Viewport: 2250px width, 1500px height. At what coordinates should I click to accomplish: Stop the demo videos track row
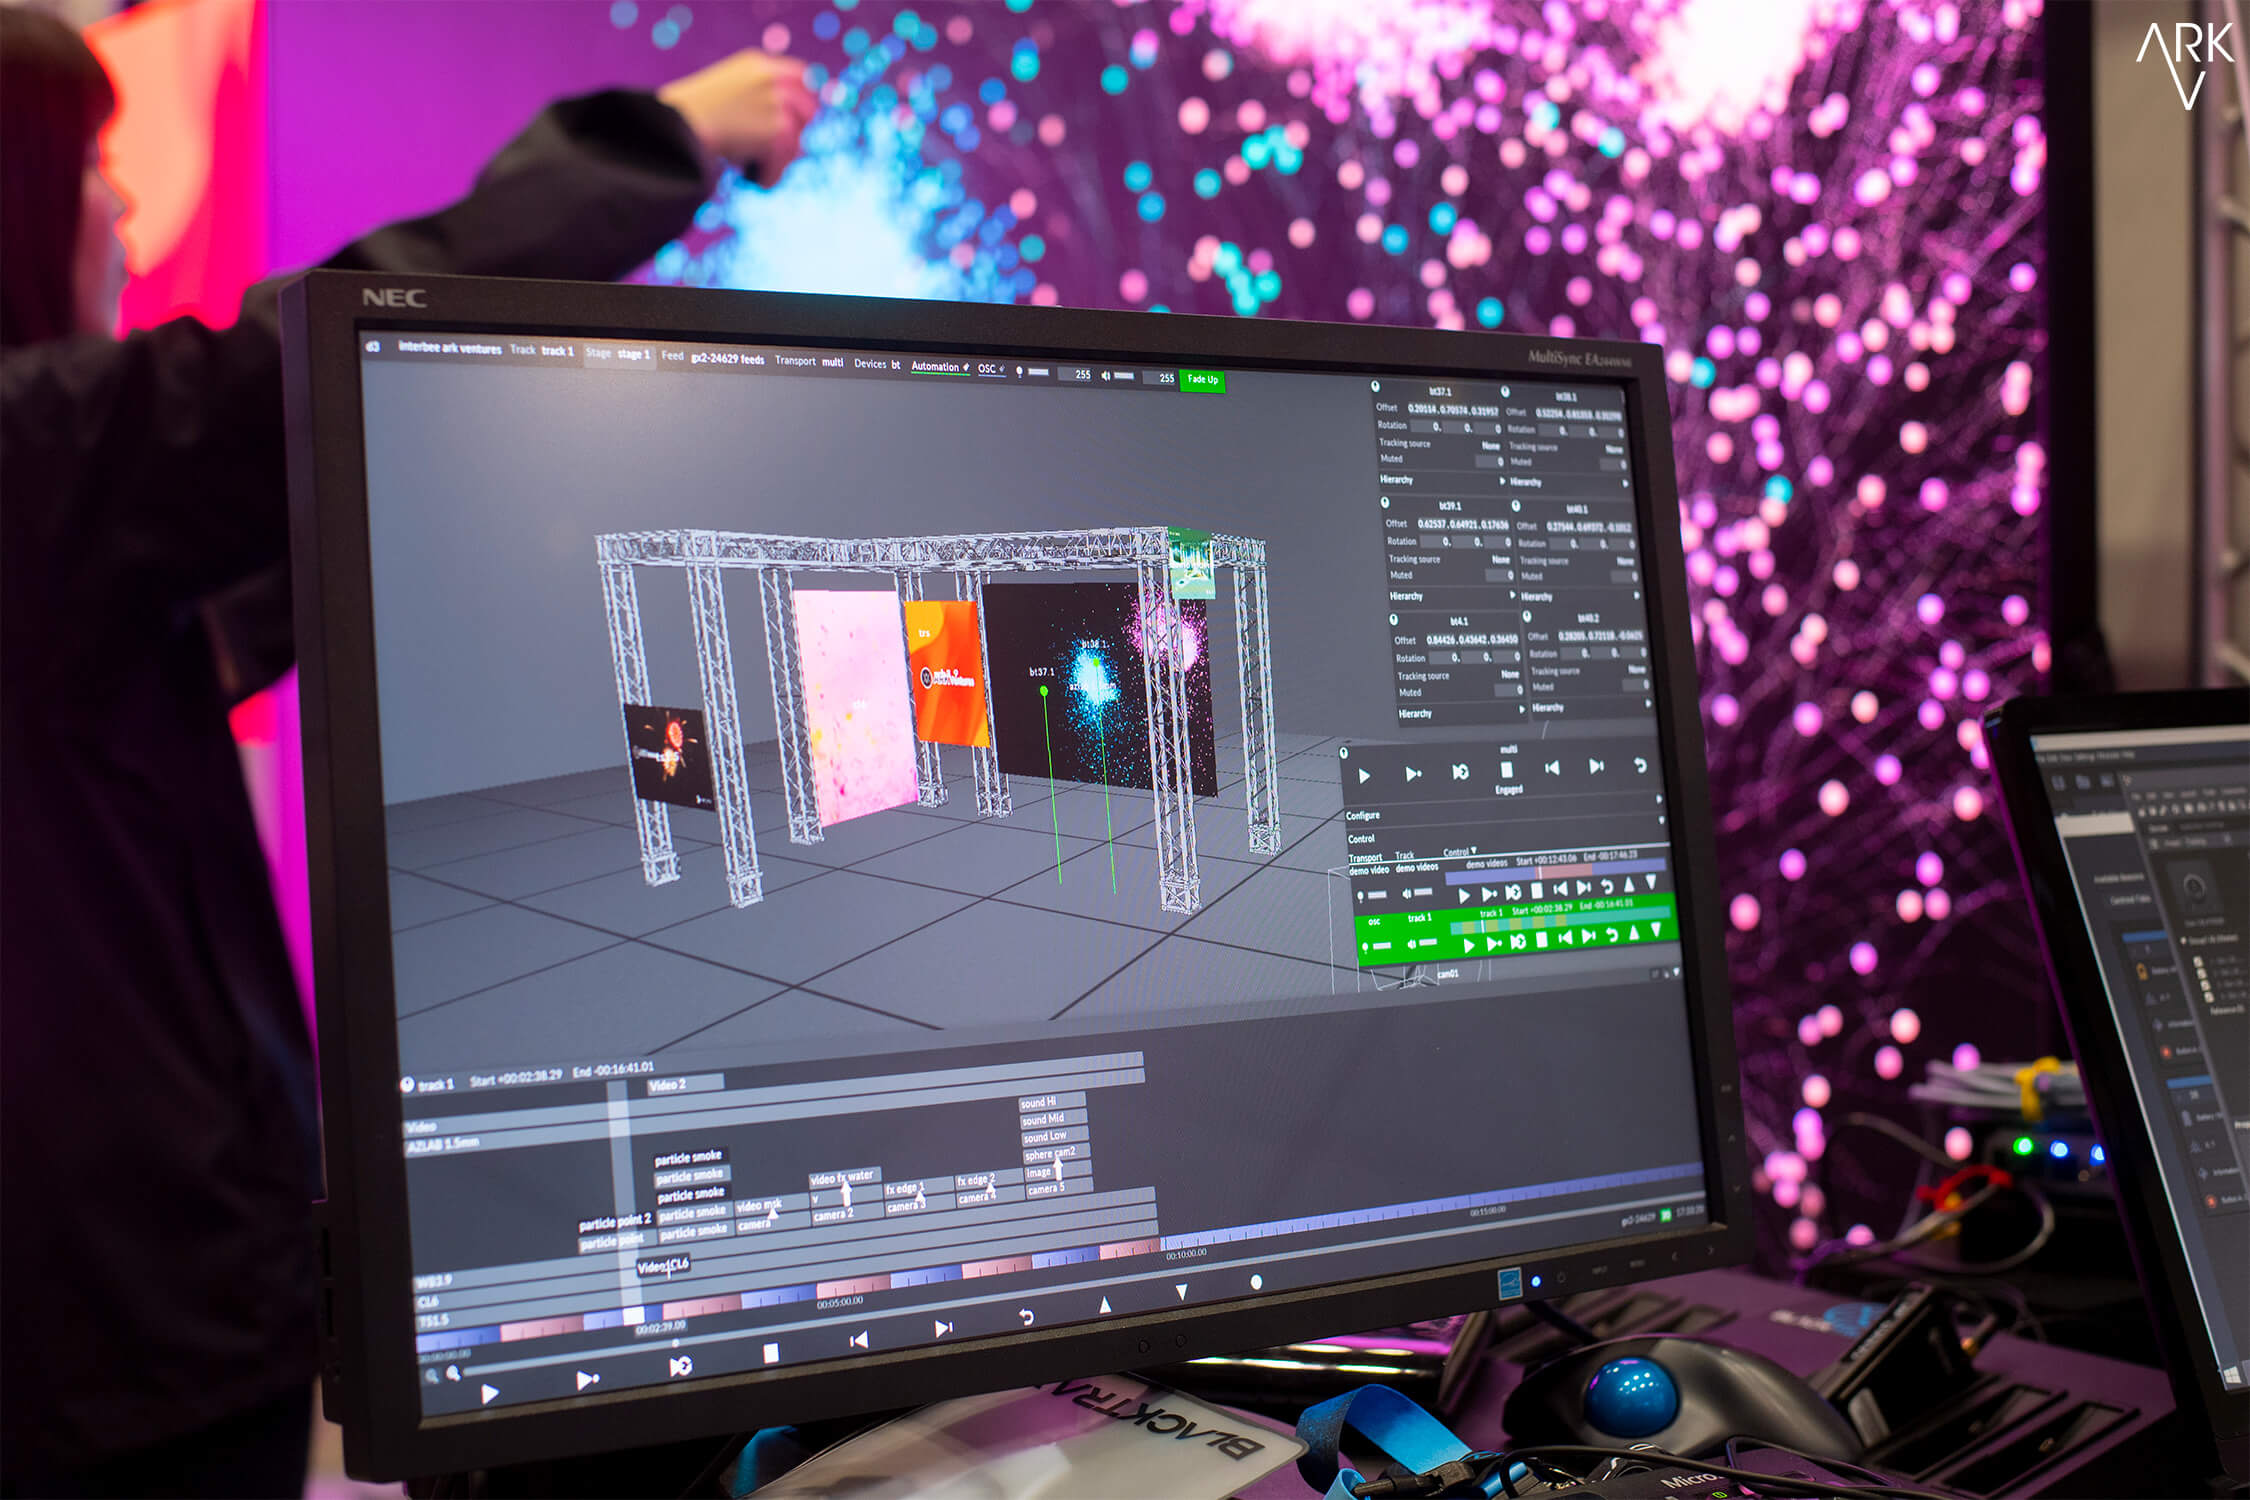(x=1537, y=890)
